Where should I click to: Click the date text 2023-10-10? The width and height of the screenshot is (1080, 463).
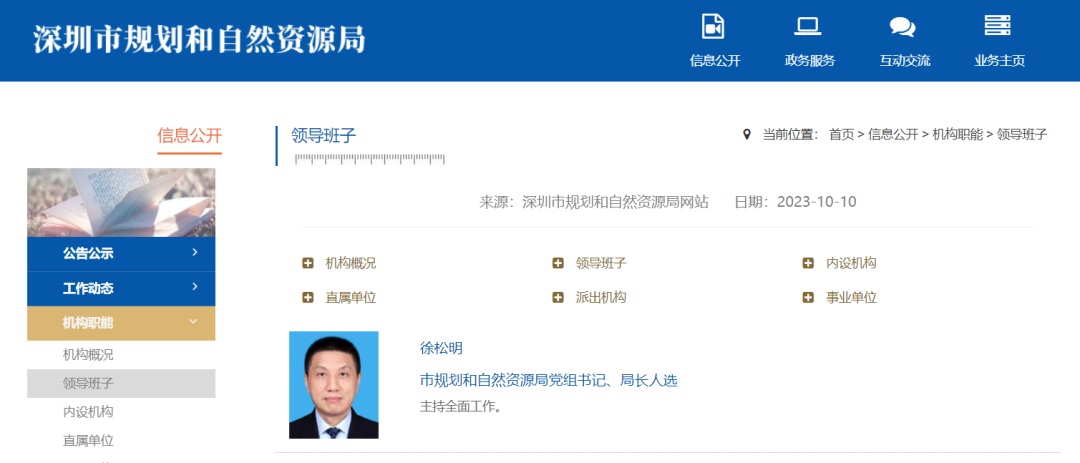816,202
